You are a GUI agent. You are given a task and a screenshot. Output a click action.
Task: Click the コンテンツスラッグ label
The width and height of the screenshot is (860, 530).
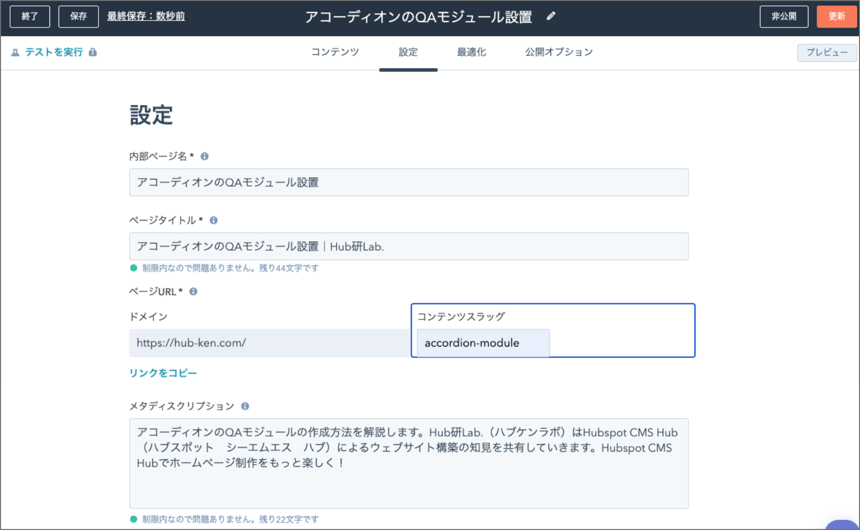461,317
